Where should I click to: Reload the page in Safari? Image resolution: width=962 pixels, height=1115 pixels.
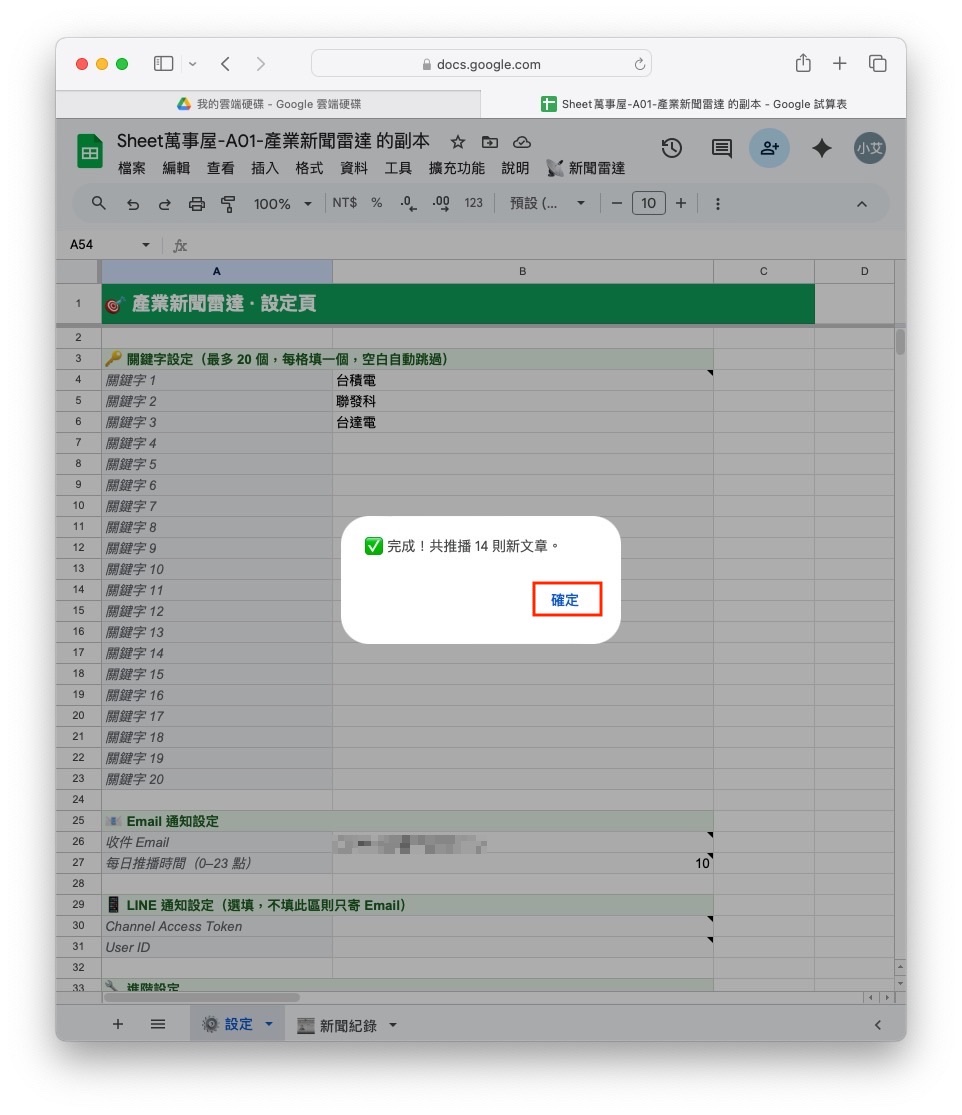pyautogui.click(x=639, y=64)
